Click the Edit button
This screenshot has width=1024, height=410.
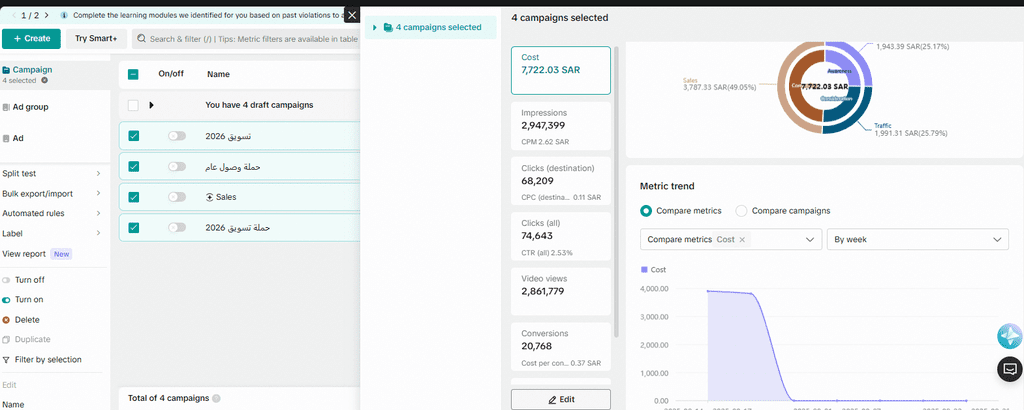point(561,399)
